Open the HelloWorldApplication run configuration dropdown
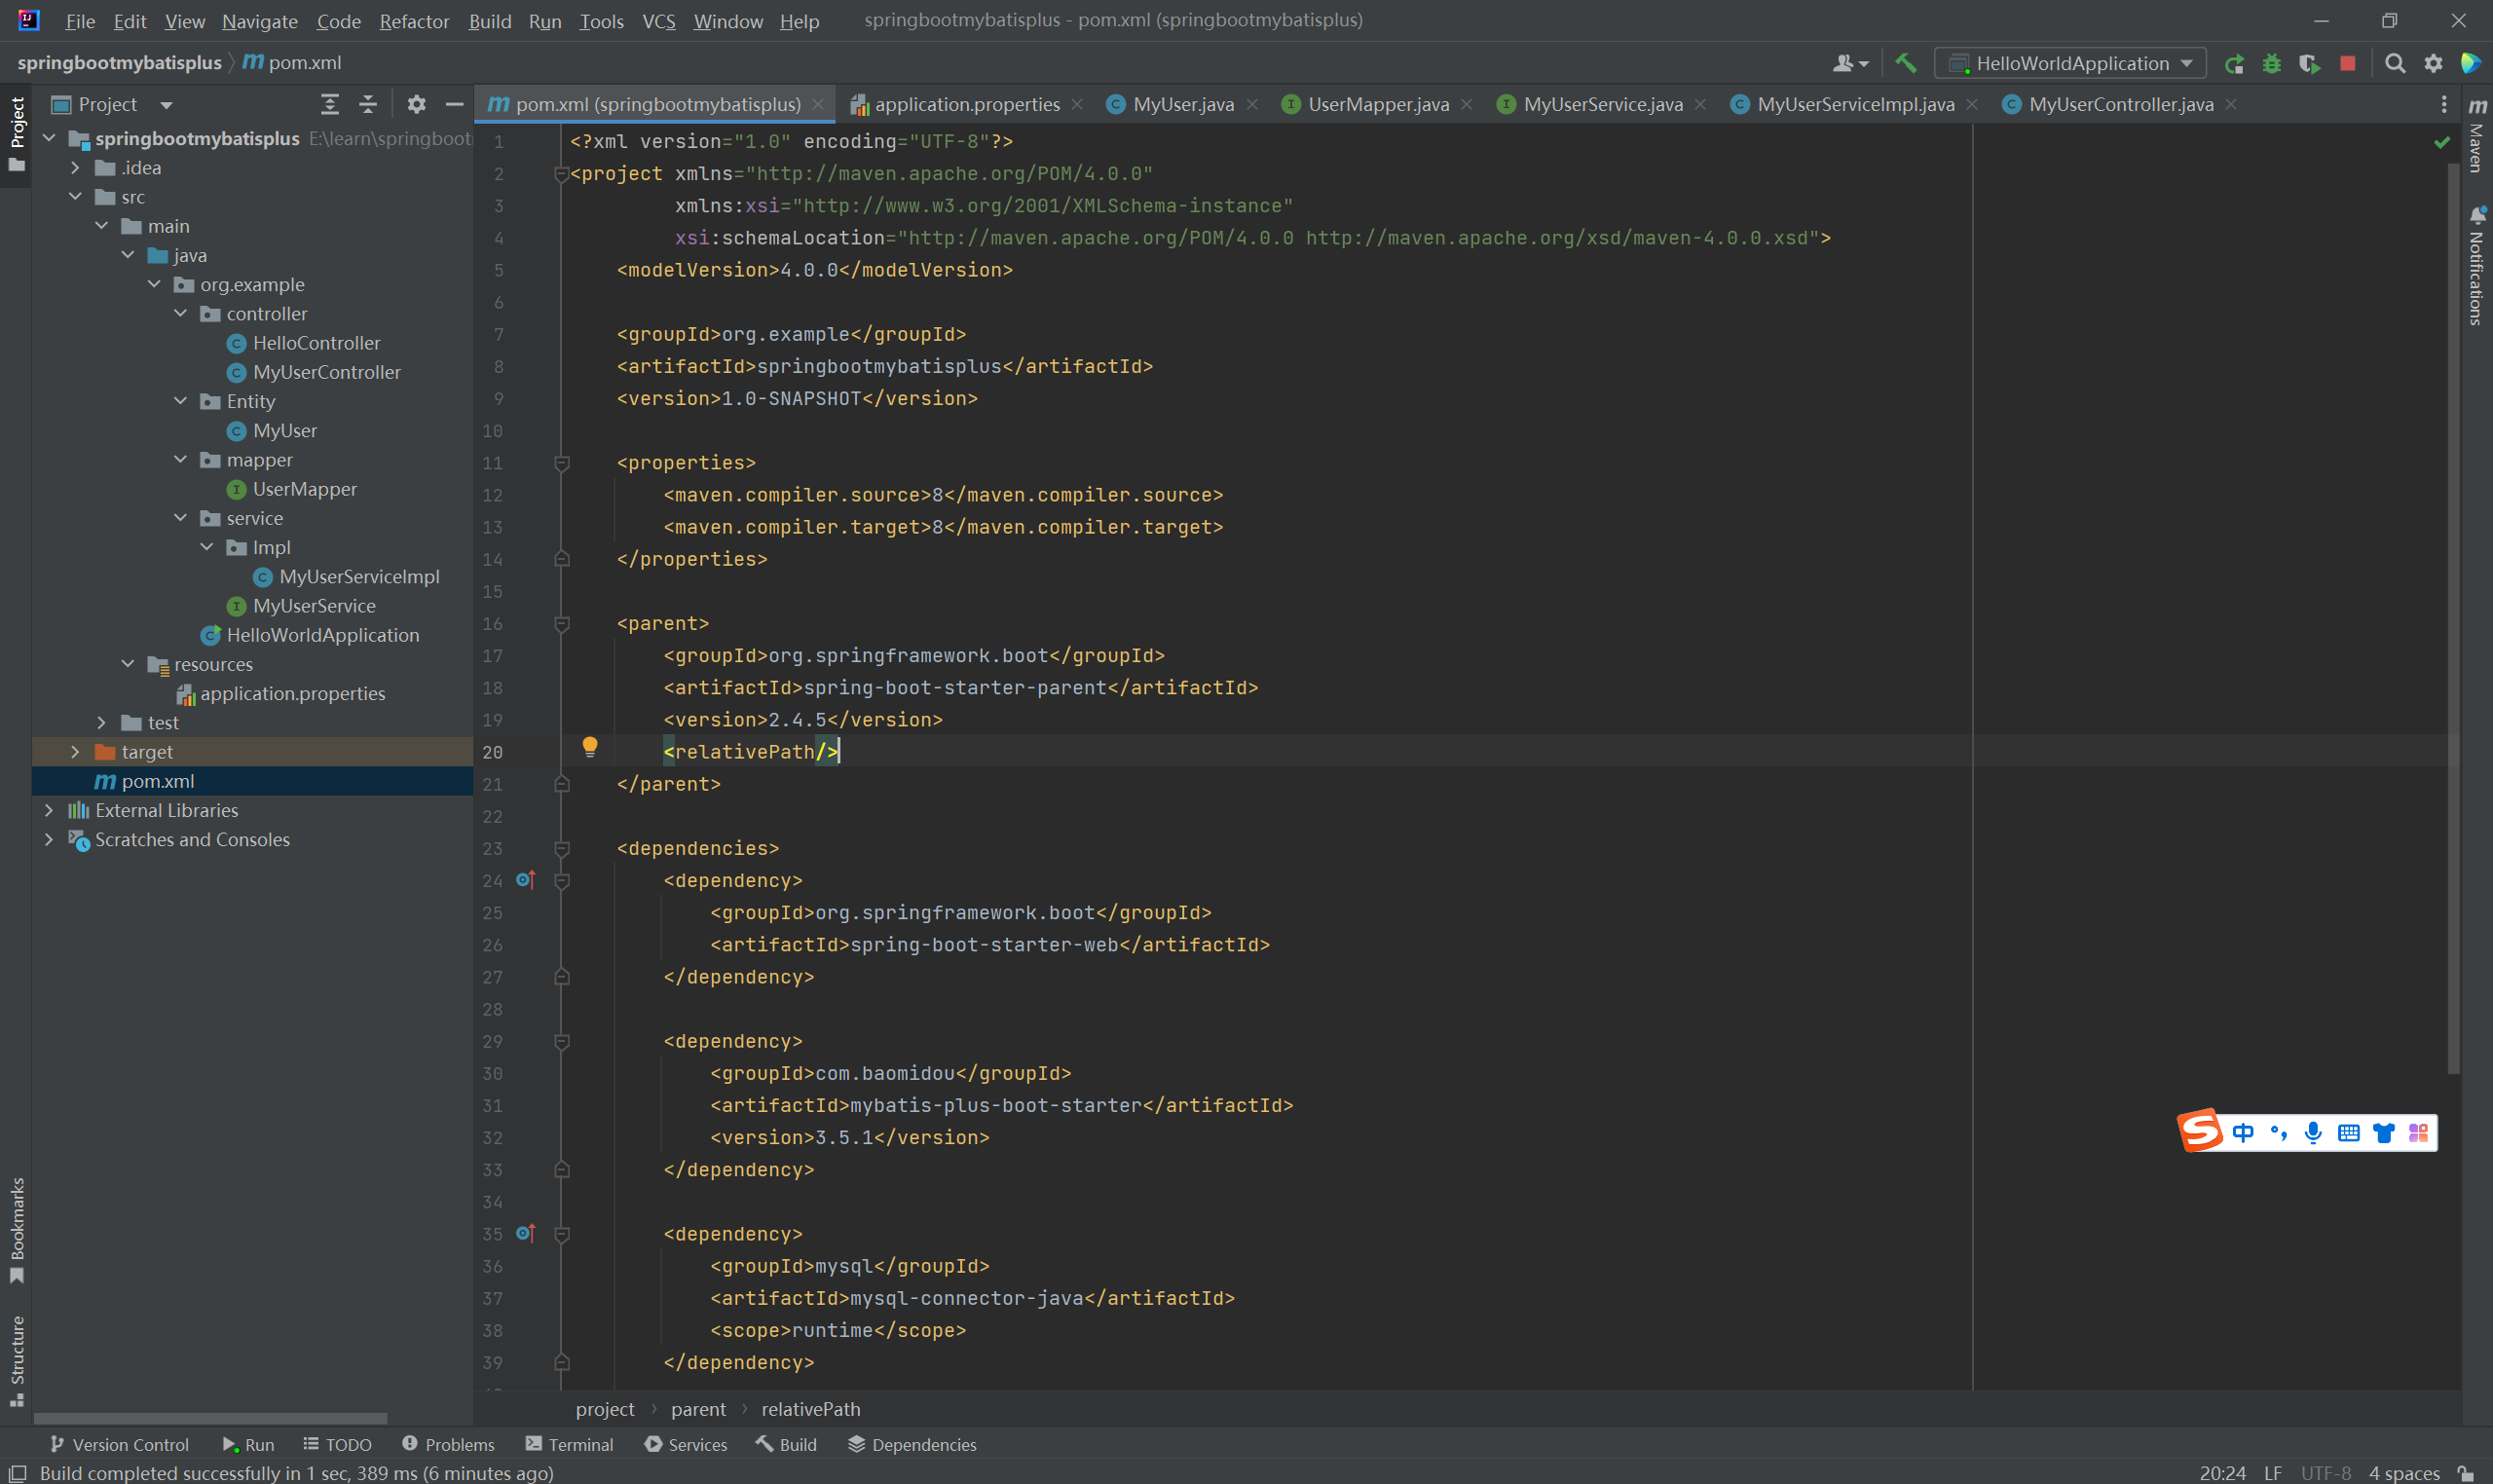 (x=2071, y=63)
